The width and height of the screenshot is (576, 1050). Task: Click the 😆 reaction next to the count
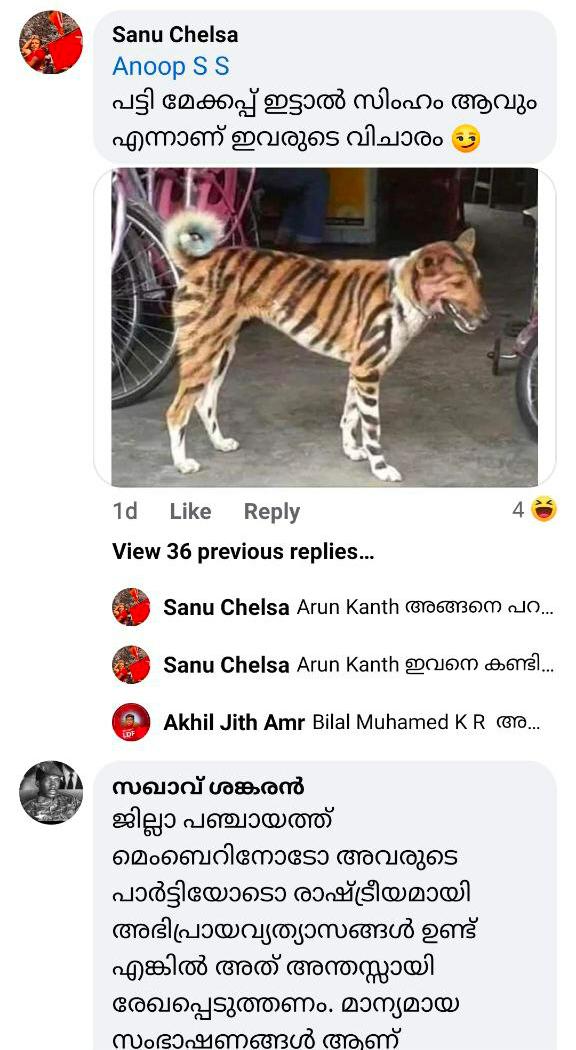[541, 510]
